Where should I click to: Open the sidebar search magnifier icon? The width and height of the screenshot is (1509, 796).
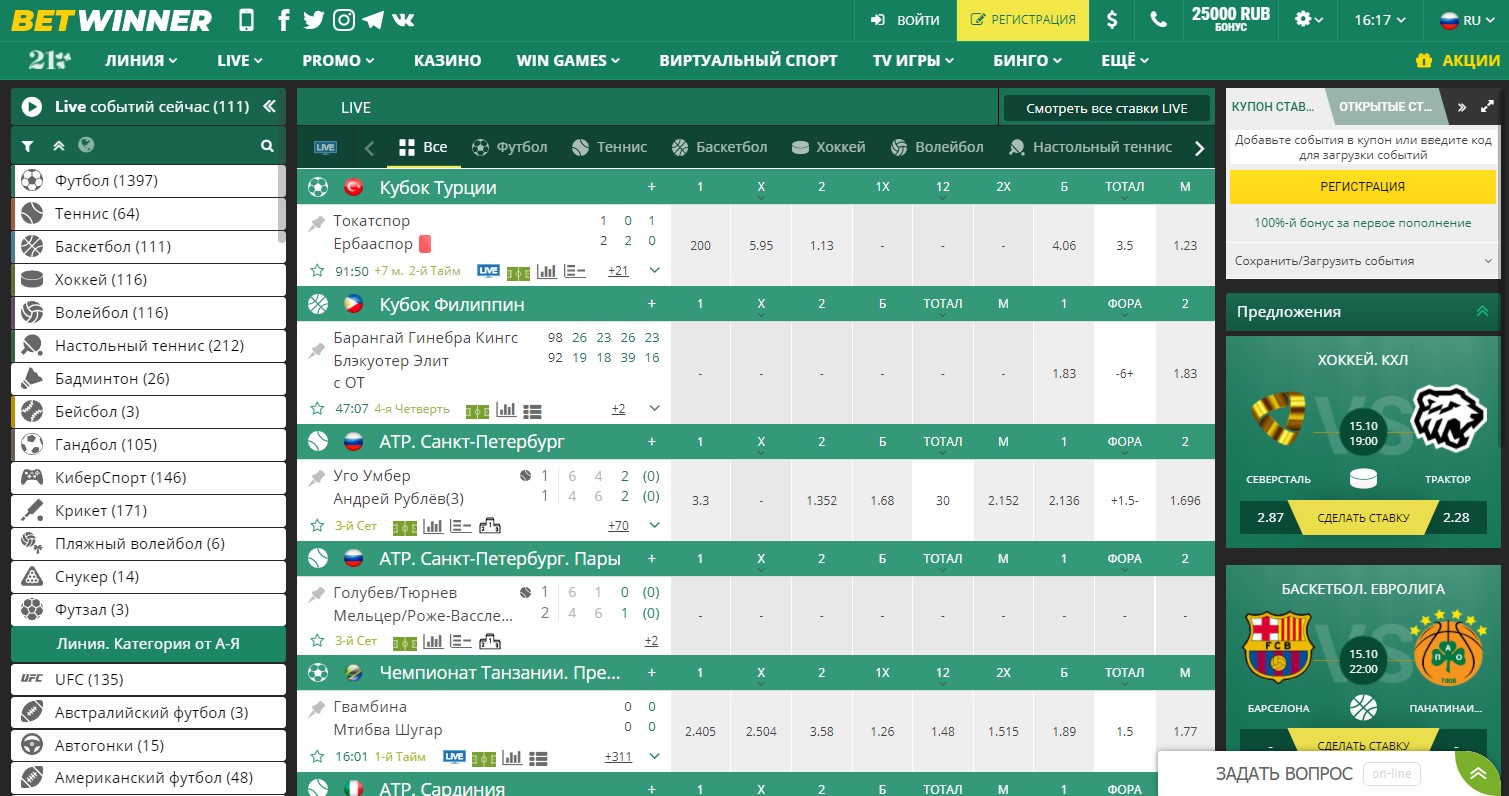coord(267,146)
